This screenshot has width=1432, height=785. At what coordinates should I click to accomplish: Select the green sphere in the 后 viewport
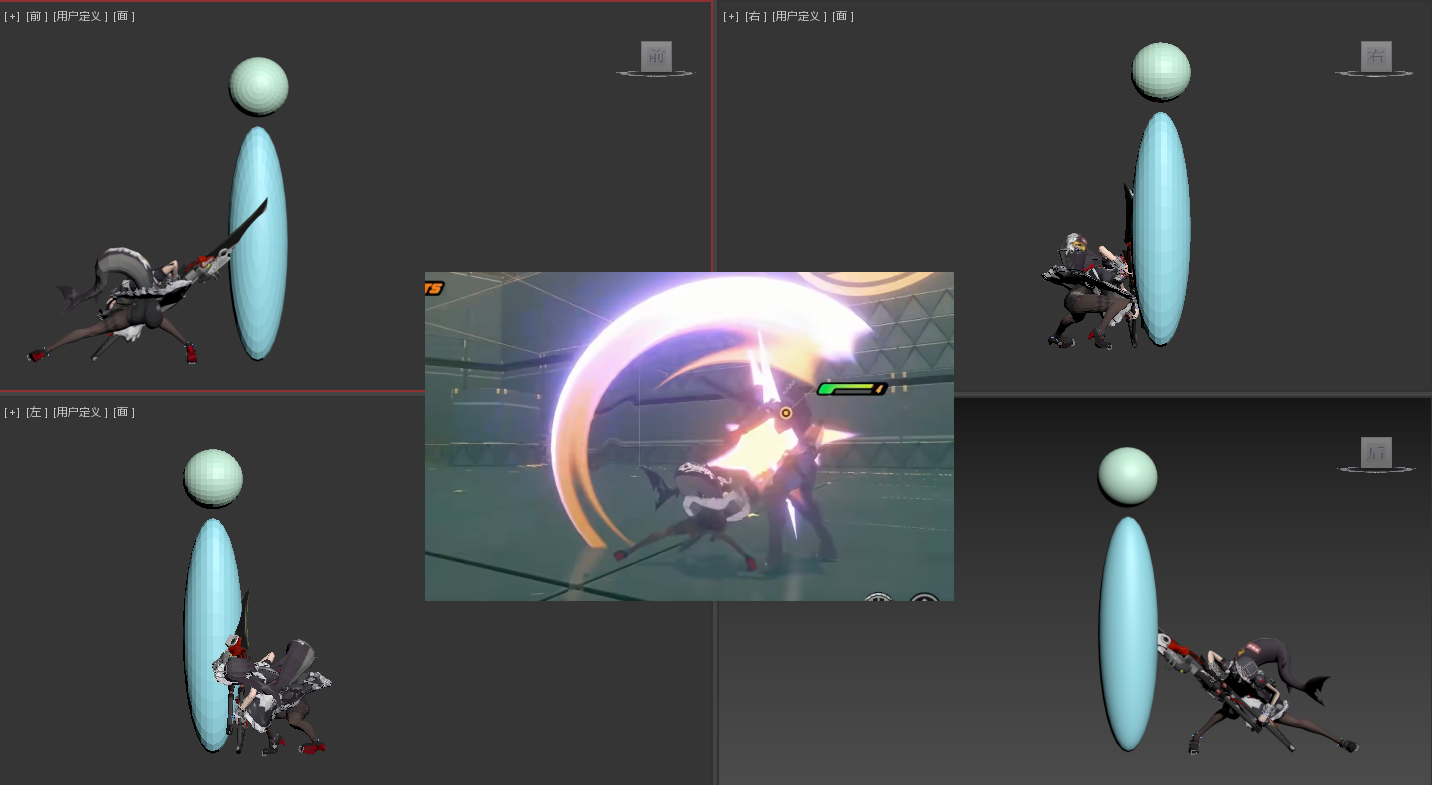click(x=1128, y=476)
